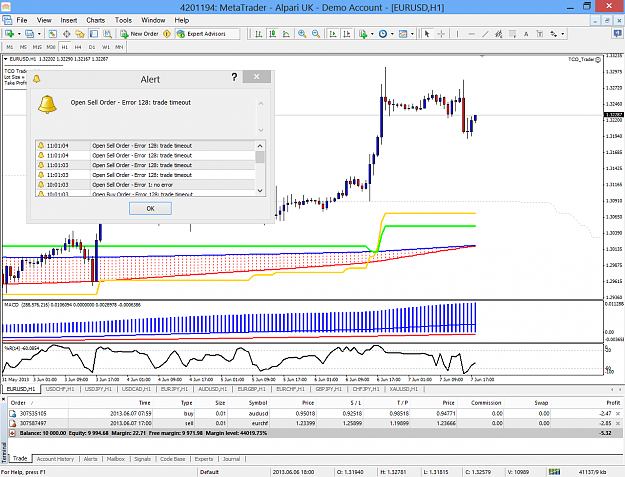Select the Trendline drawing tool
Viewport: 625px width, 477px height.
(485, 34)
